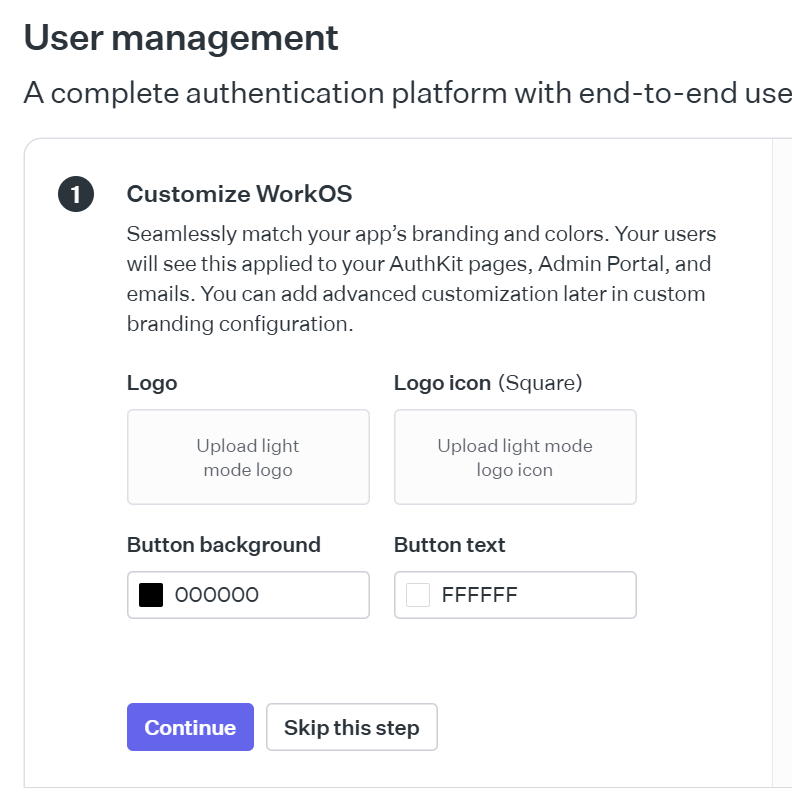Click Skip this step button
792x788 pixels.
(352, 727)
